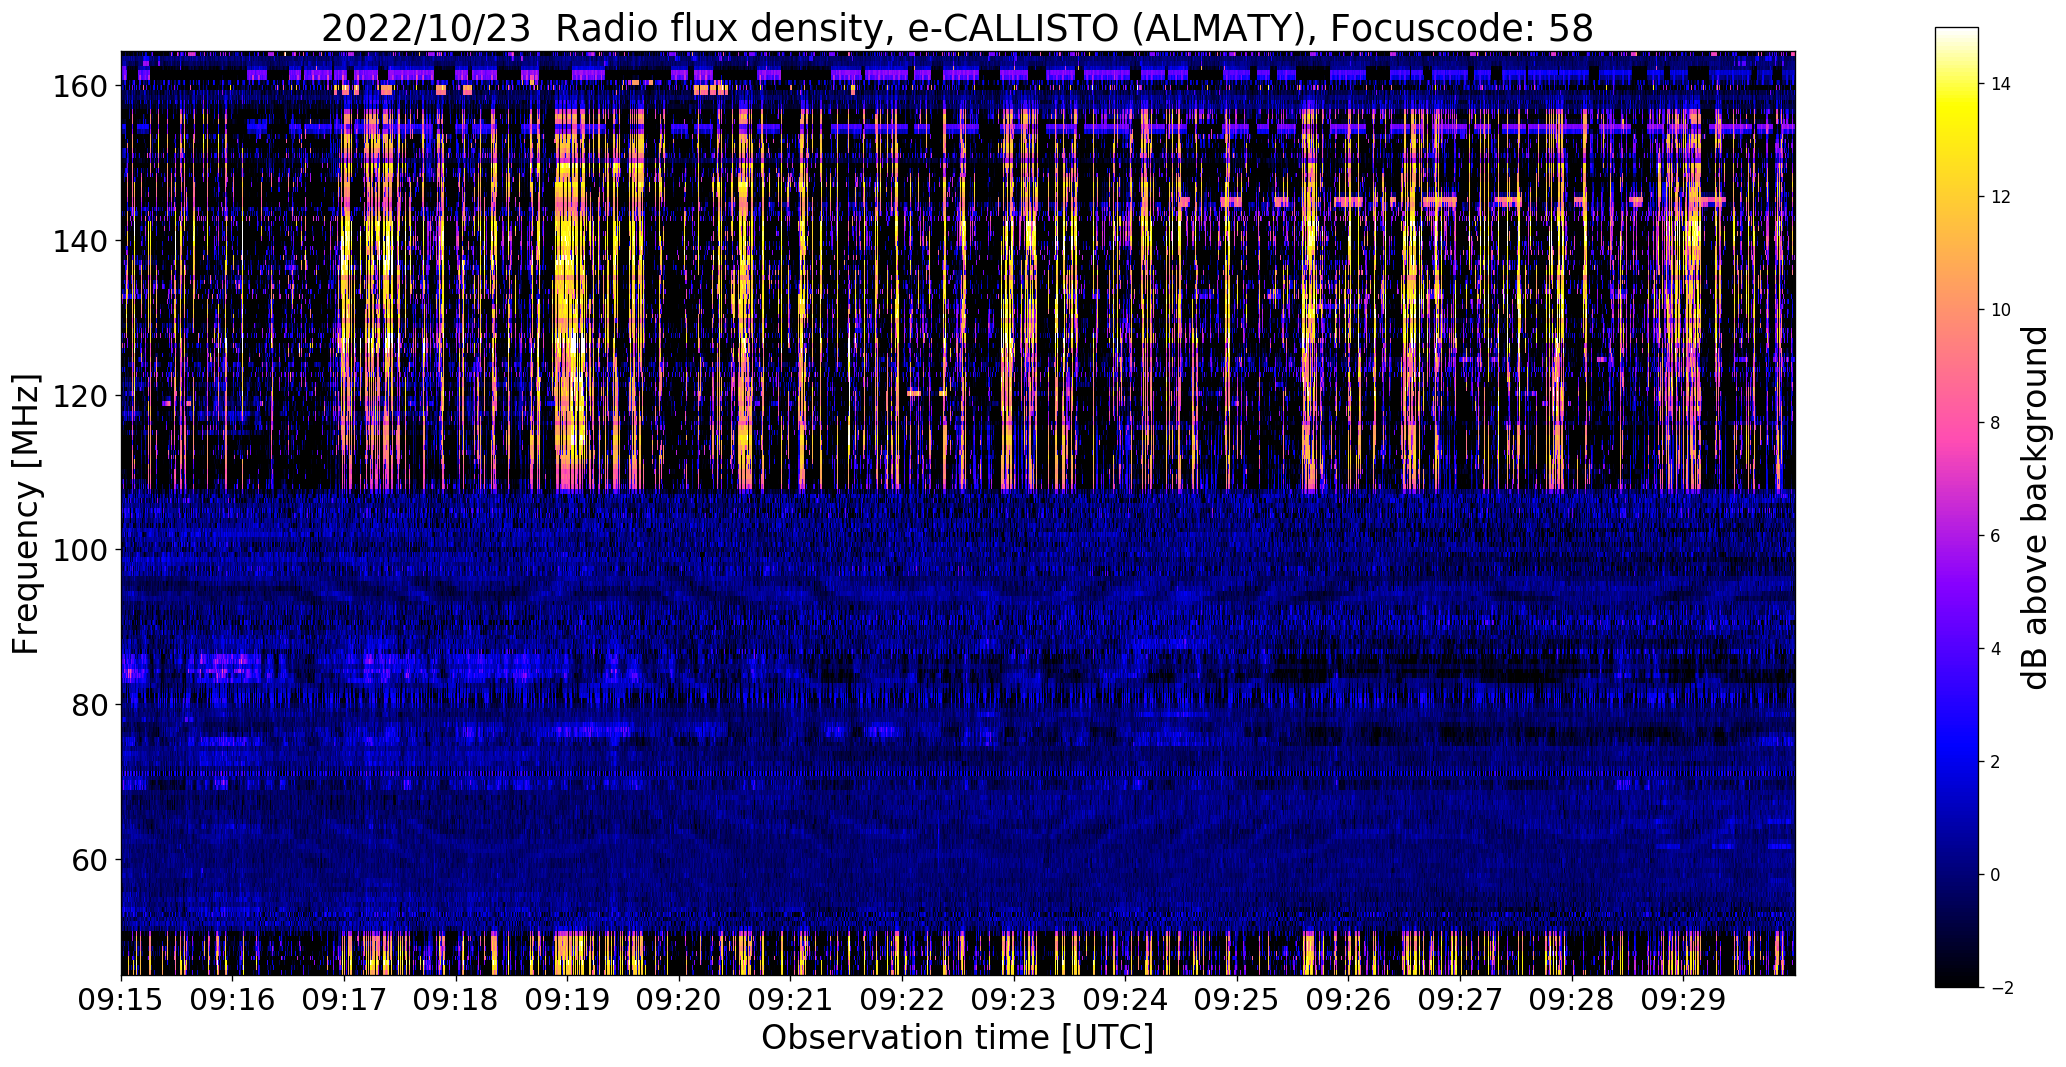Click the colorbar tick label 0
This screenshot has width=2066, height=1067.
point(1995,875)
